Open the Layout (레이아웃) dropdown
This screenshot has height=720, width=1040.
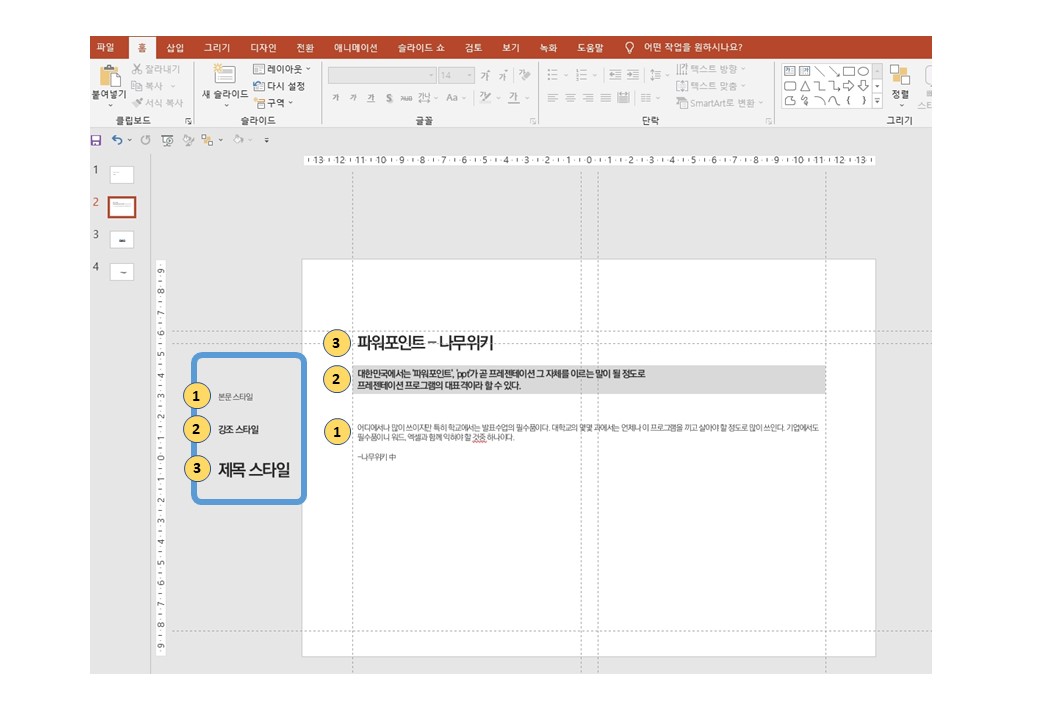282,69
